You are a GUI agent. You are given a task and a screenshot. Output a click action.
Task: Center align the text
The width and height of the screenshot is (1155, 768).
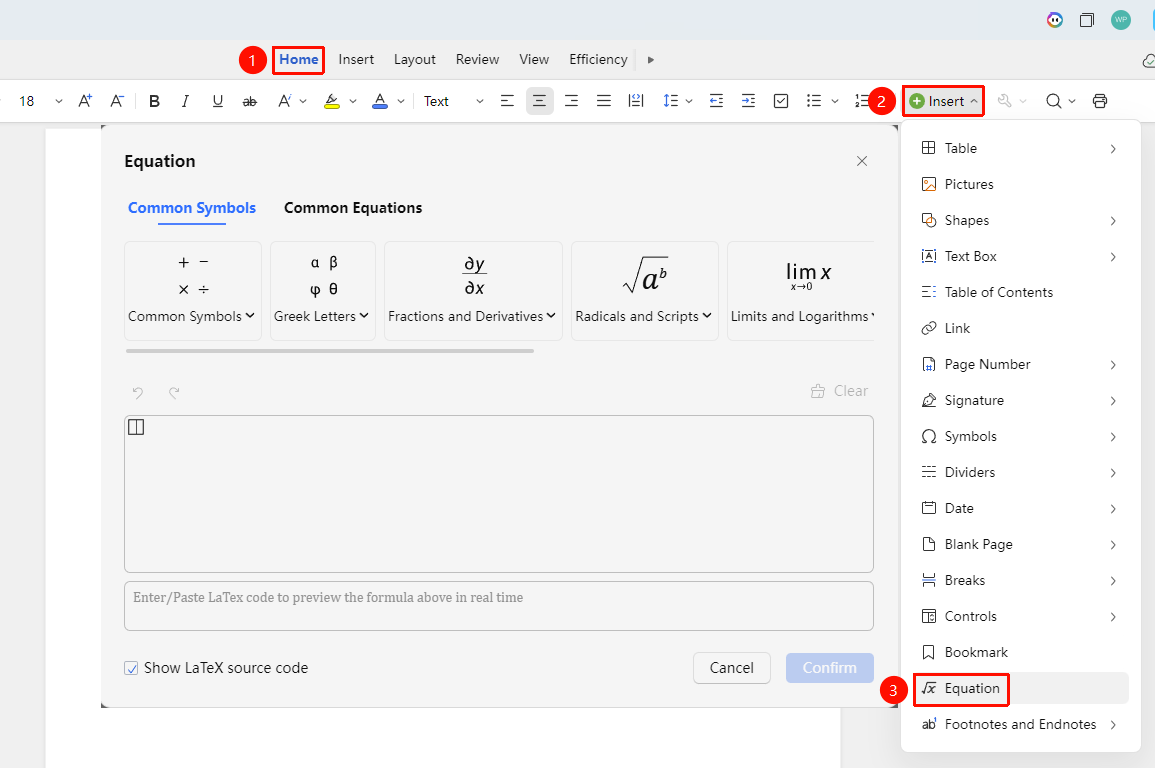tap(539, 101)
